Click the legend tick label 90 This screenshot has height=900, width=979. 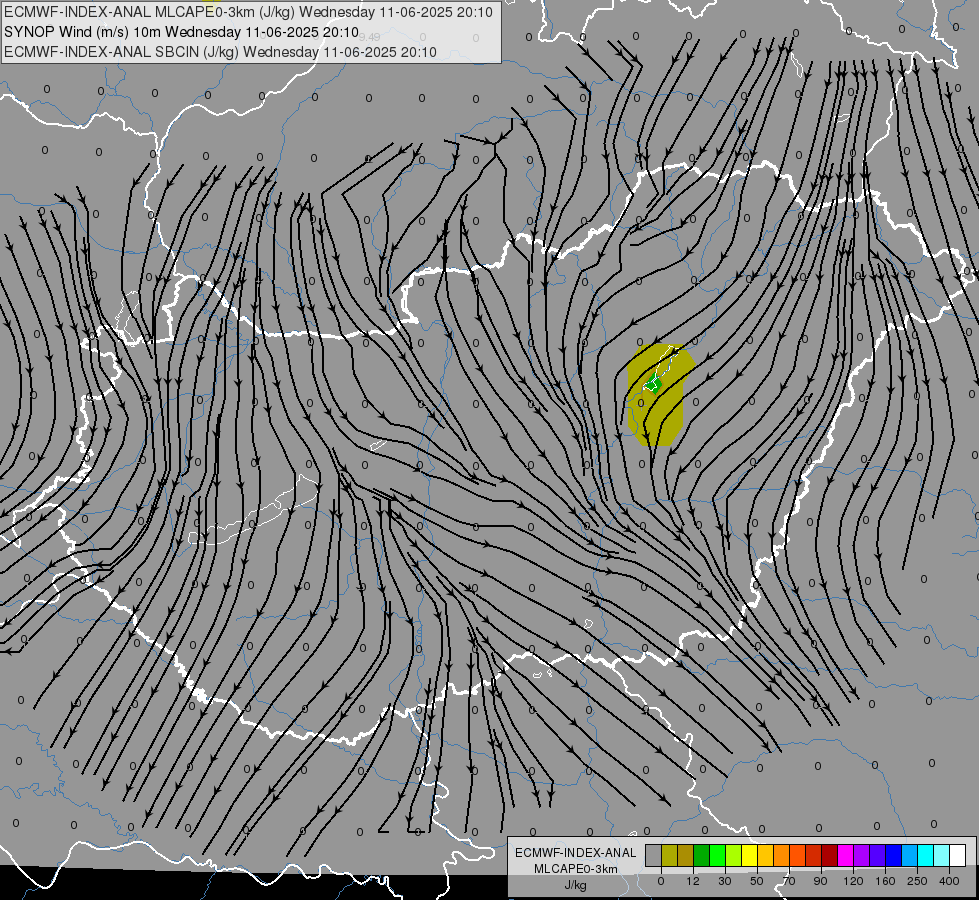tap(820, 881)
